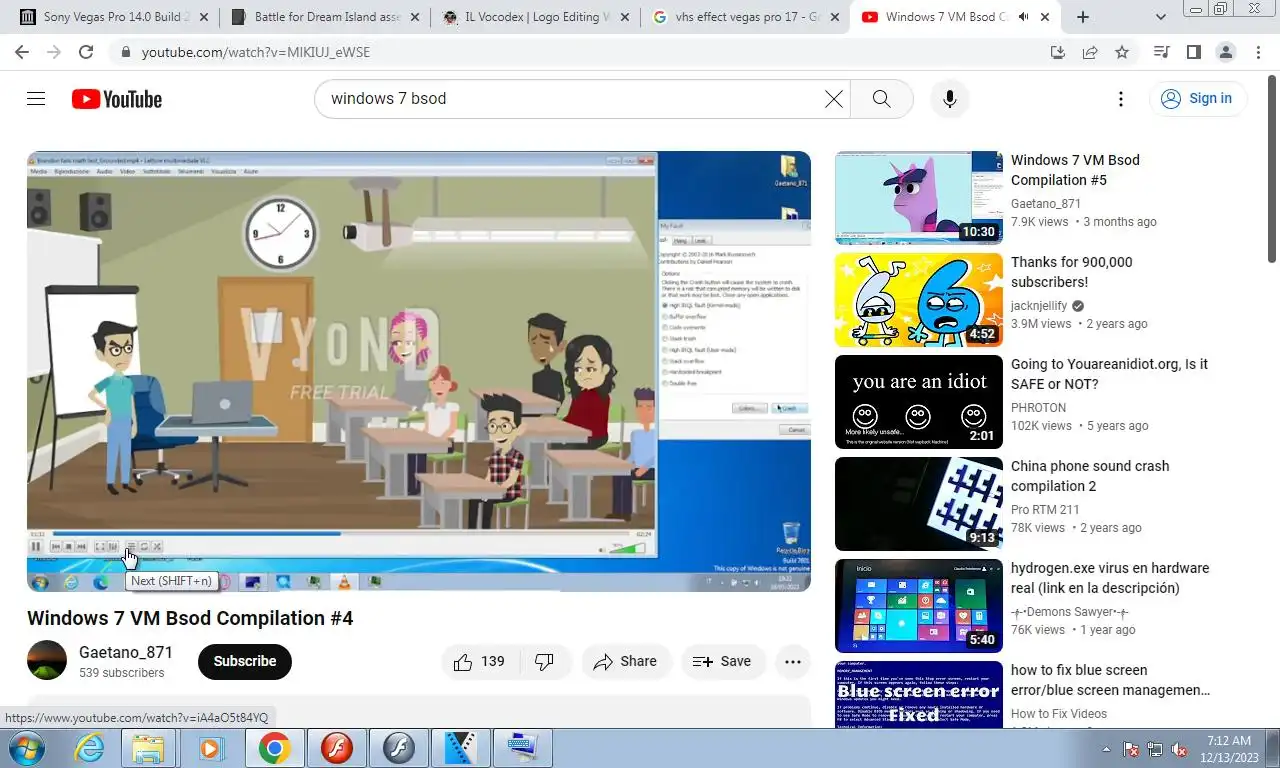The image size is (1280, 768).
Task: Dislike the video
Action: pyautogui.click(x=545, y=661)
